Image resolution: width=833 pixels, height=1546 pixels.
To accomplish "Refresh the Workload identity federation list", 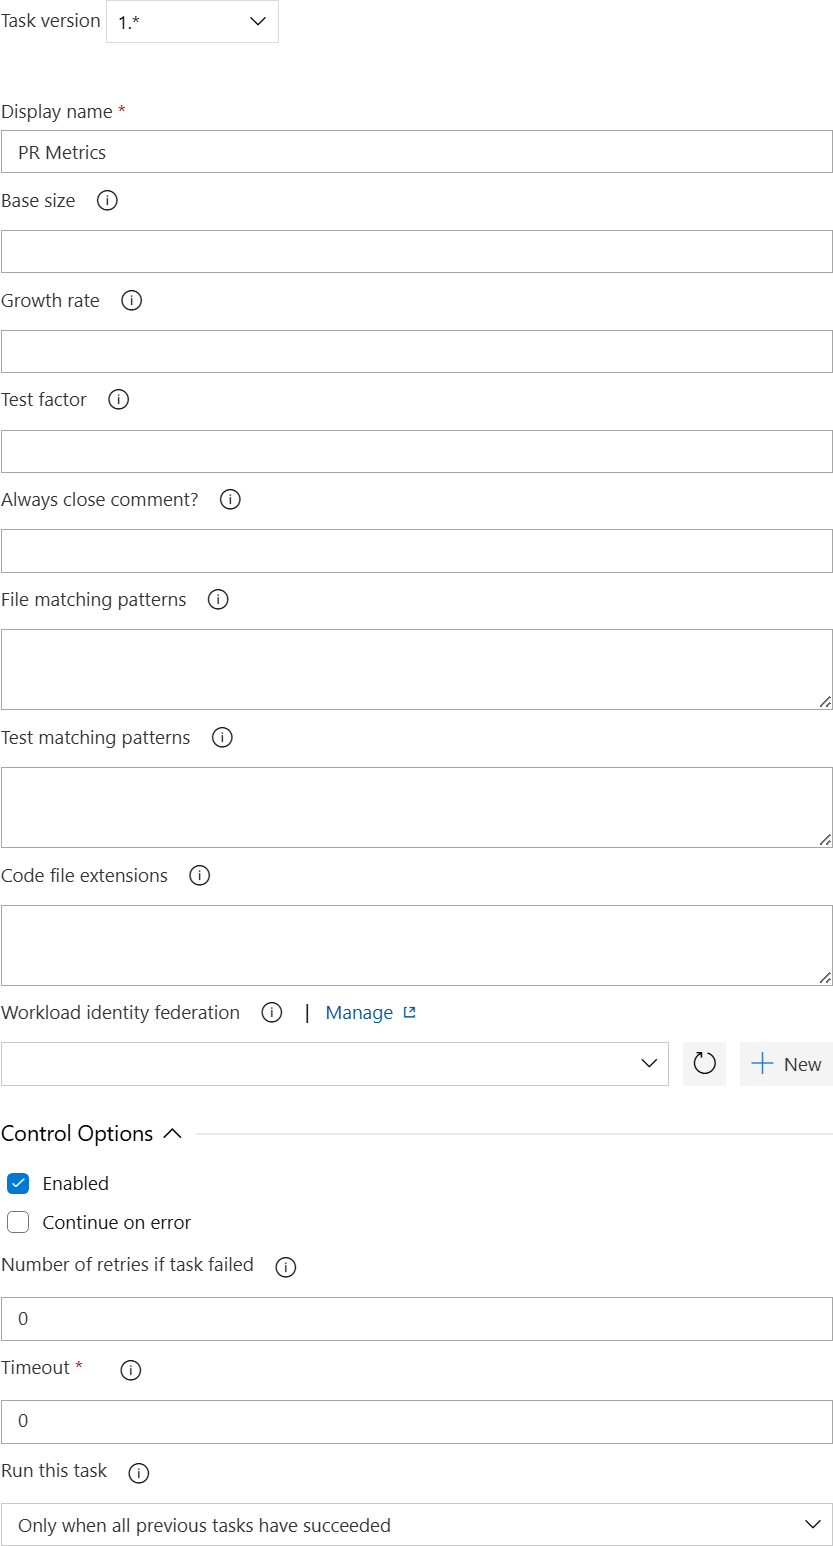I will point(704,1063).
